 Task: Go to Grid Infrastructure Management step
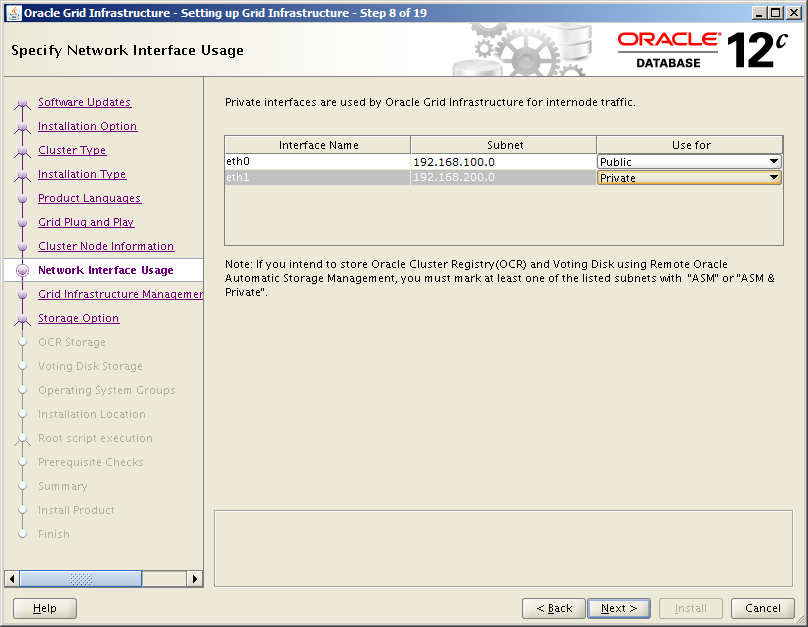[120, 294]
